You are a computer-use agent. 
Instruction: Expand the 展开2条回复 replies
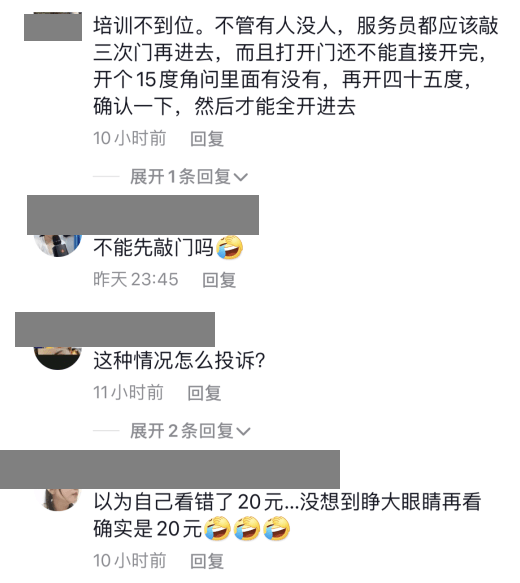190,431
